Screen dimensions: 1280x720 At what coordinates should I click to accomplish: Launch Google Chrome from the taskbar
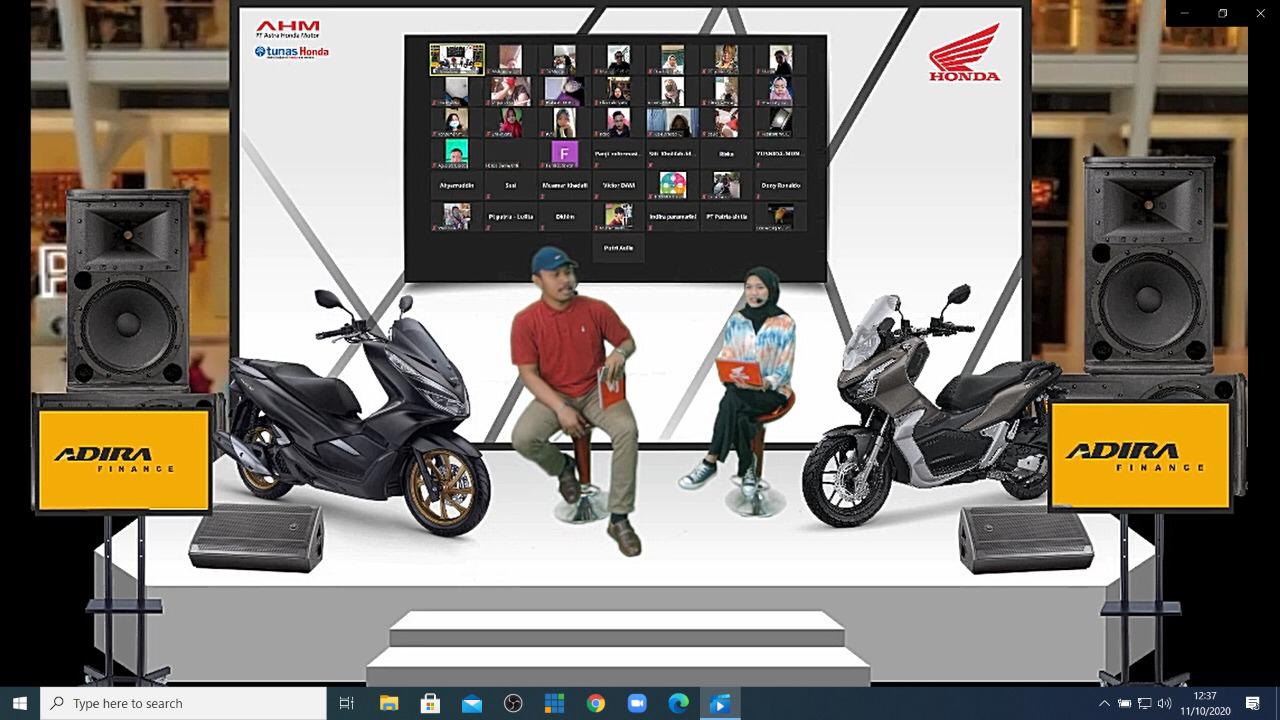click(596, 703)
